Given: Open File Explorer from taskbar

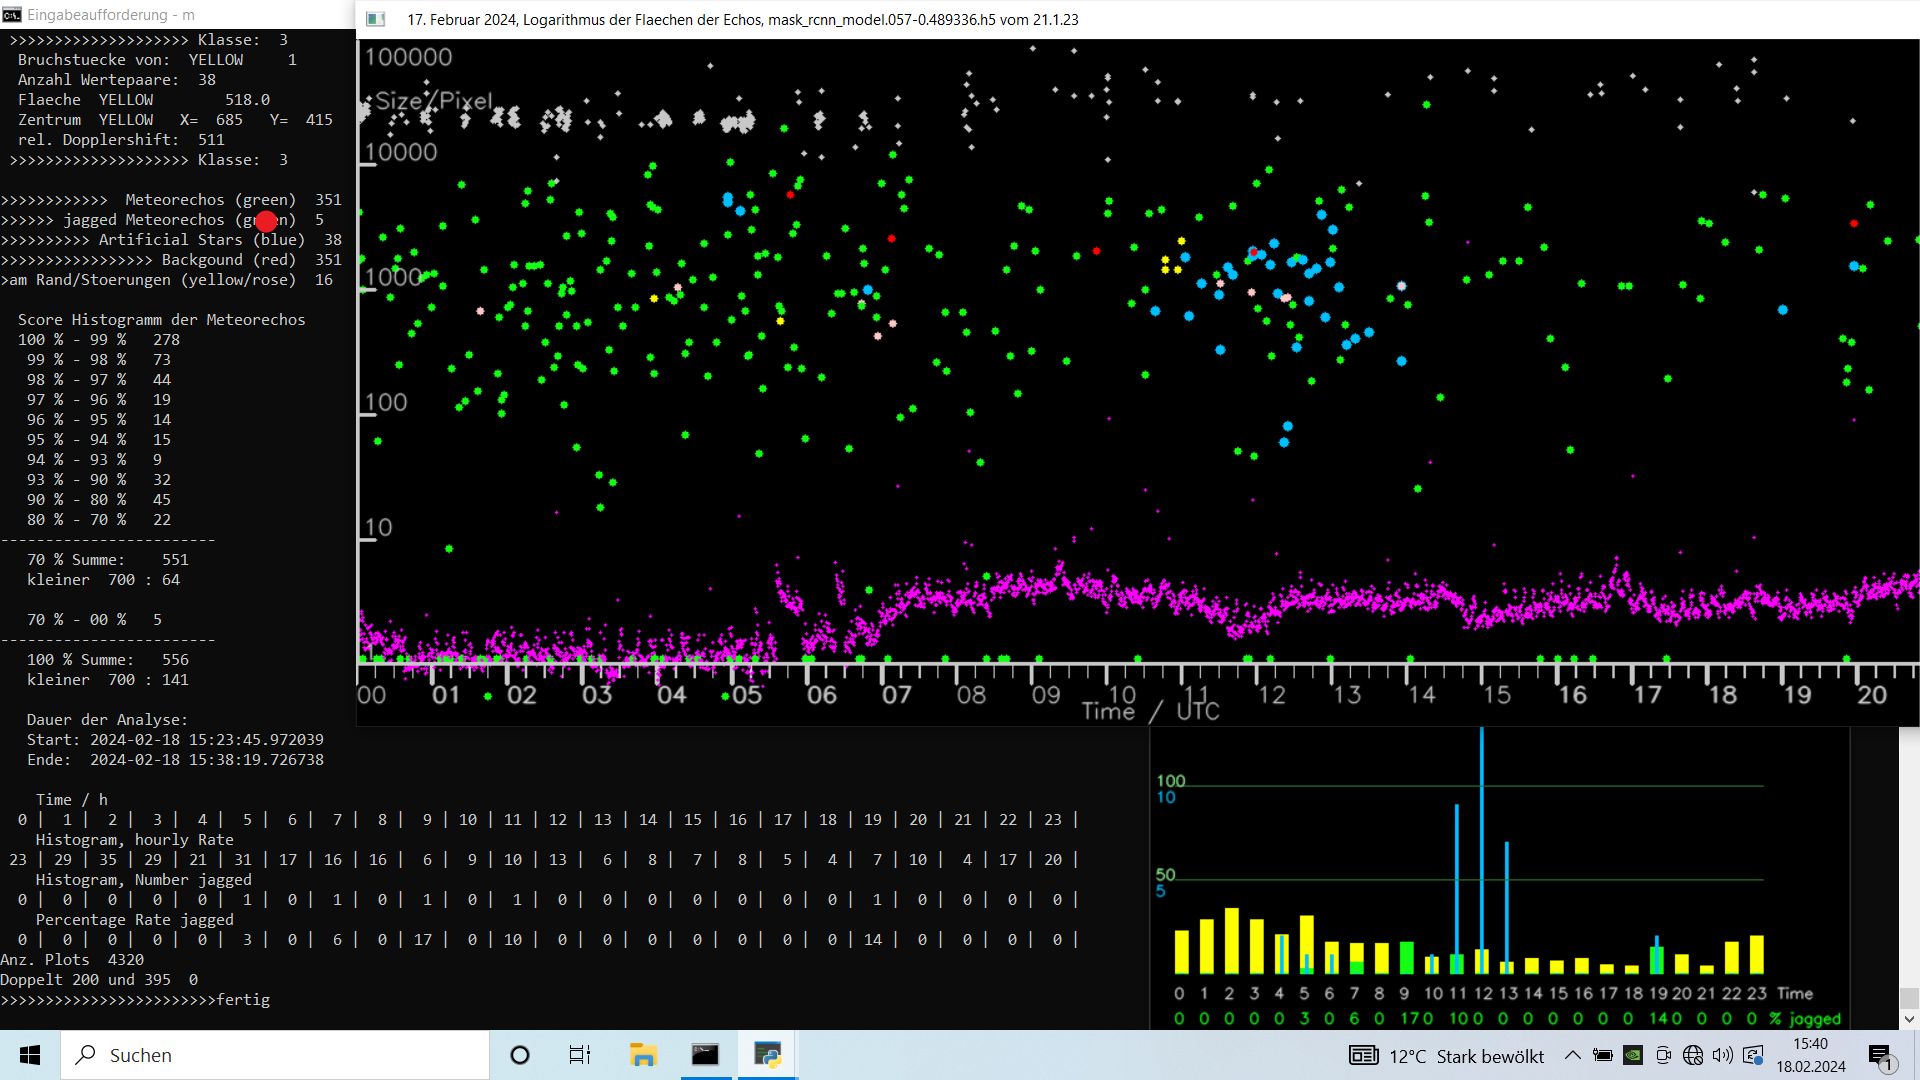Looking at the screenshot, I should click(x=642, y=1055).
